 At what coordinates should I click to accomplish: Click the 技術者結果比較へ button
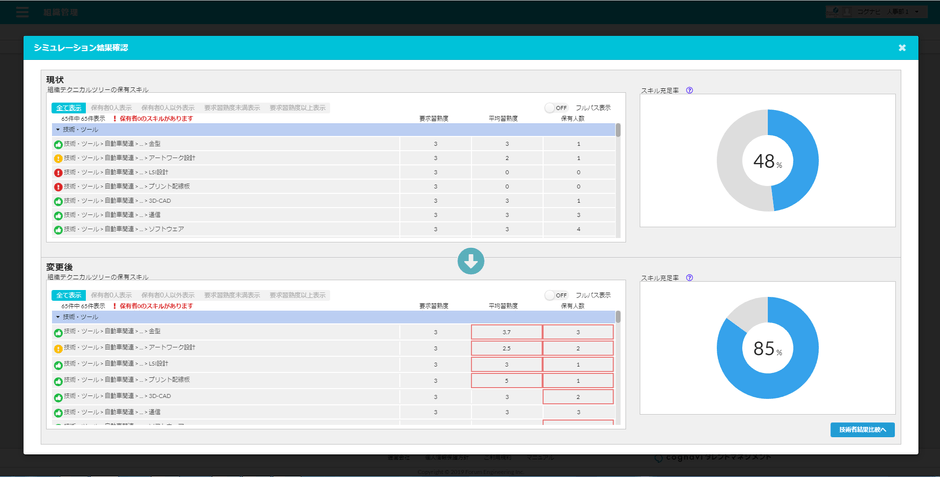click(862, 429)
